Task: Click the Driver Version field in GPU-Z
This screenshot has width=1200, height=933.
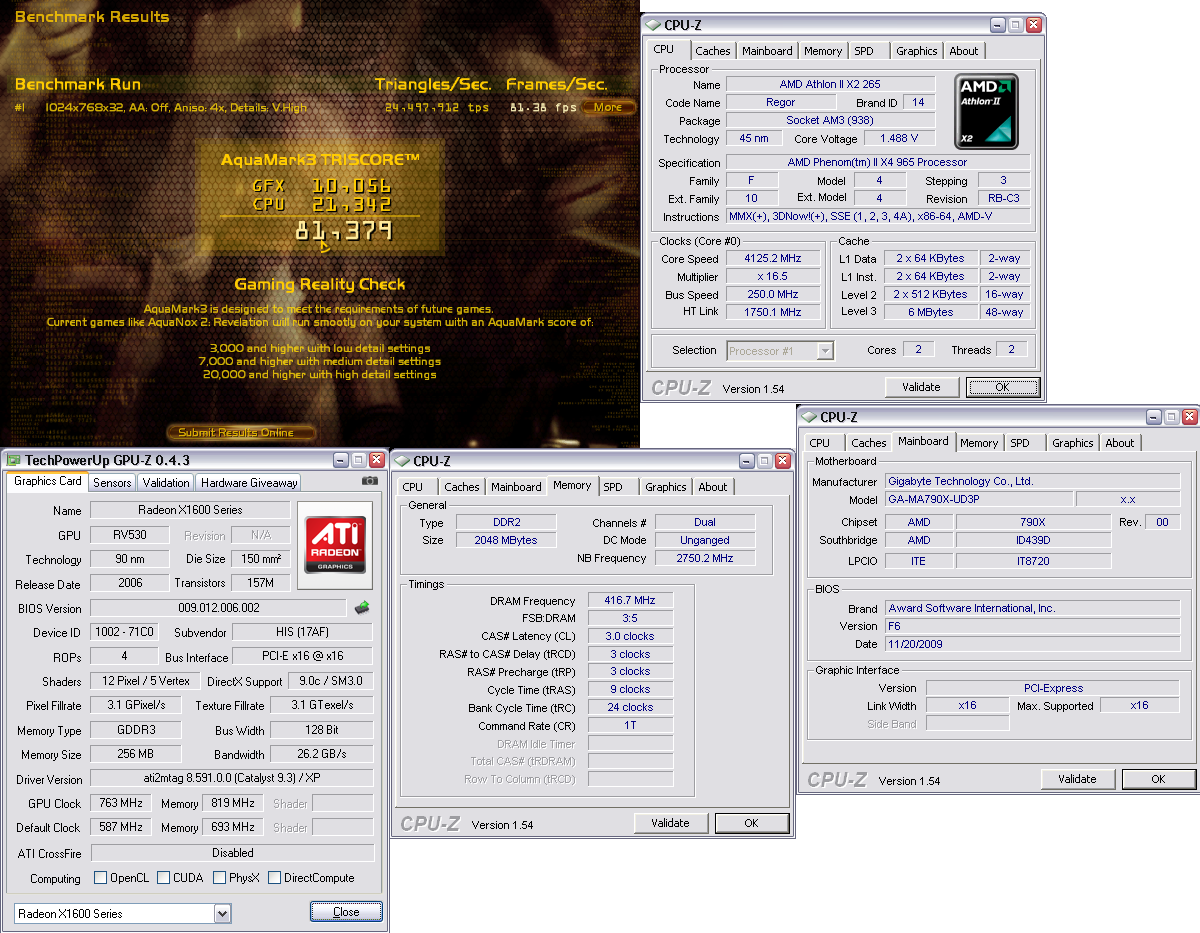Action: 232,778
